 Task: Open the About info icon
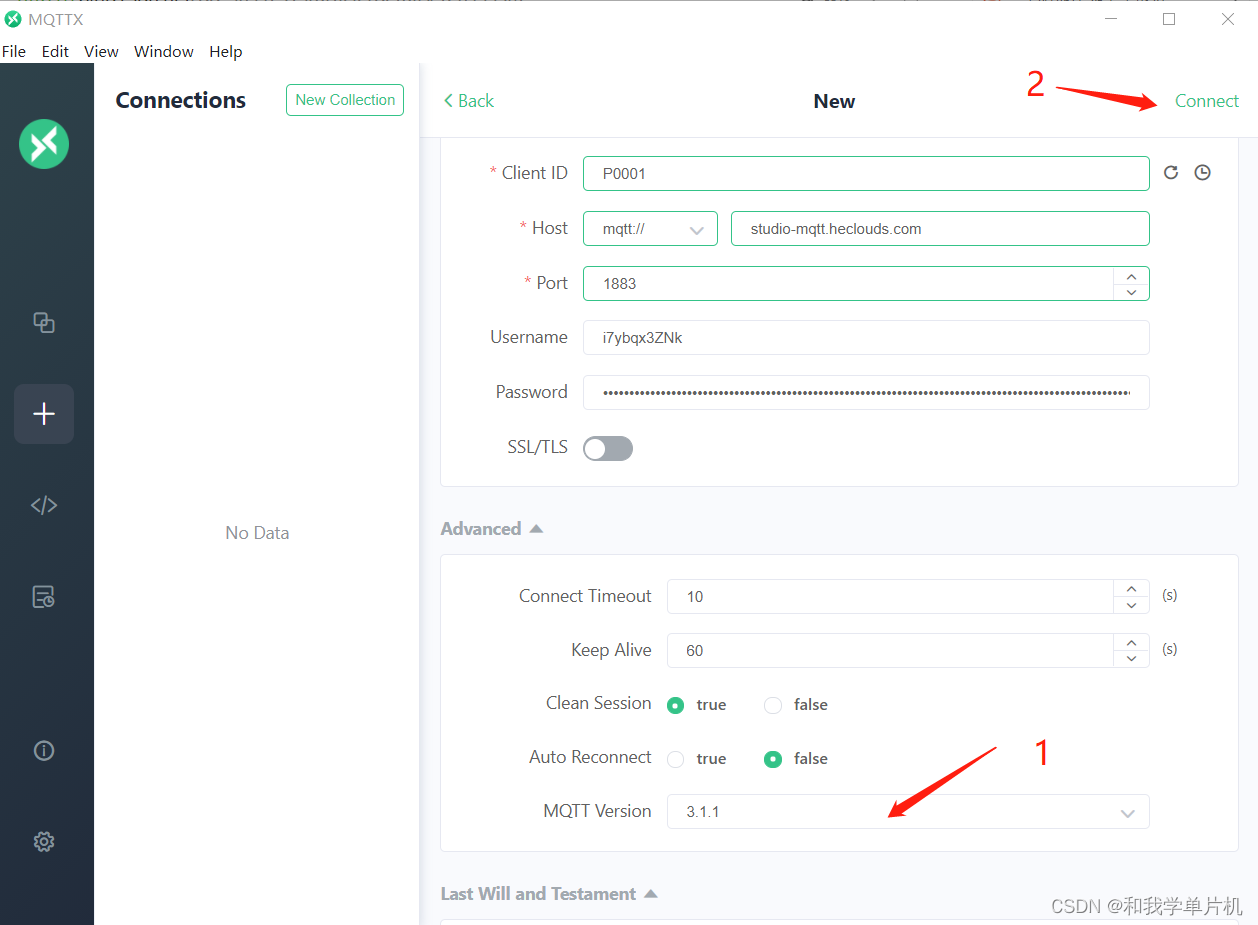pos(44,750)
